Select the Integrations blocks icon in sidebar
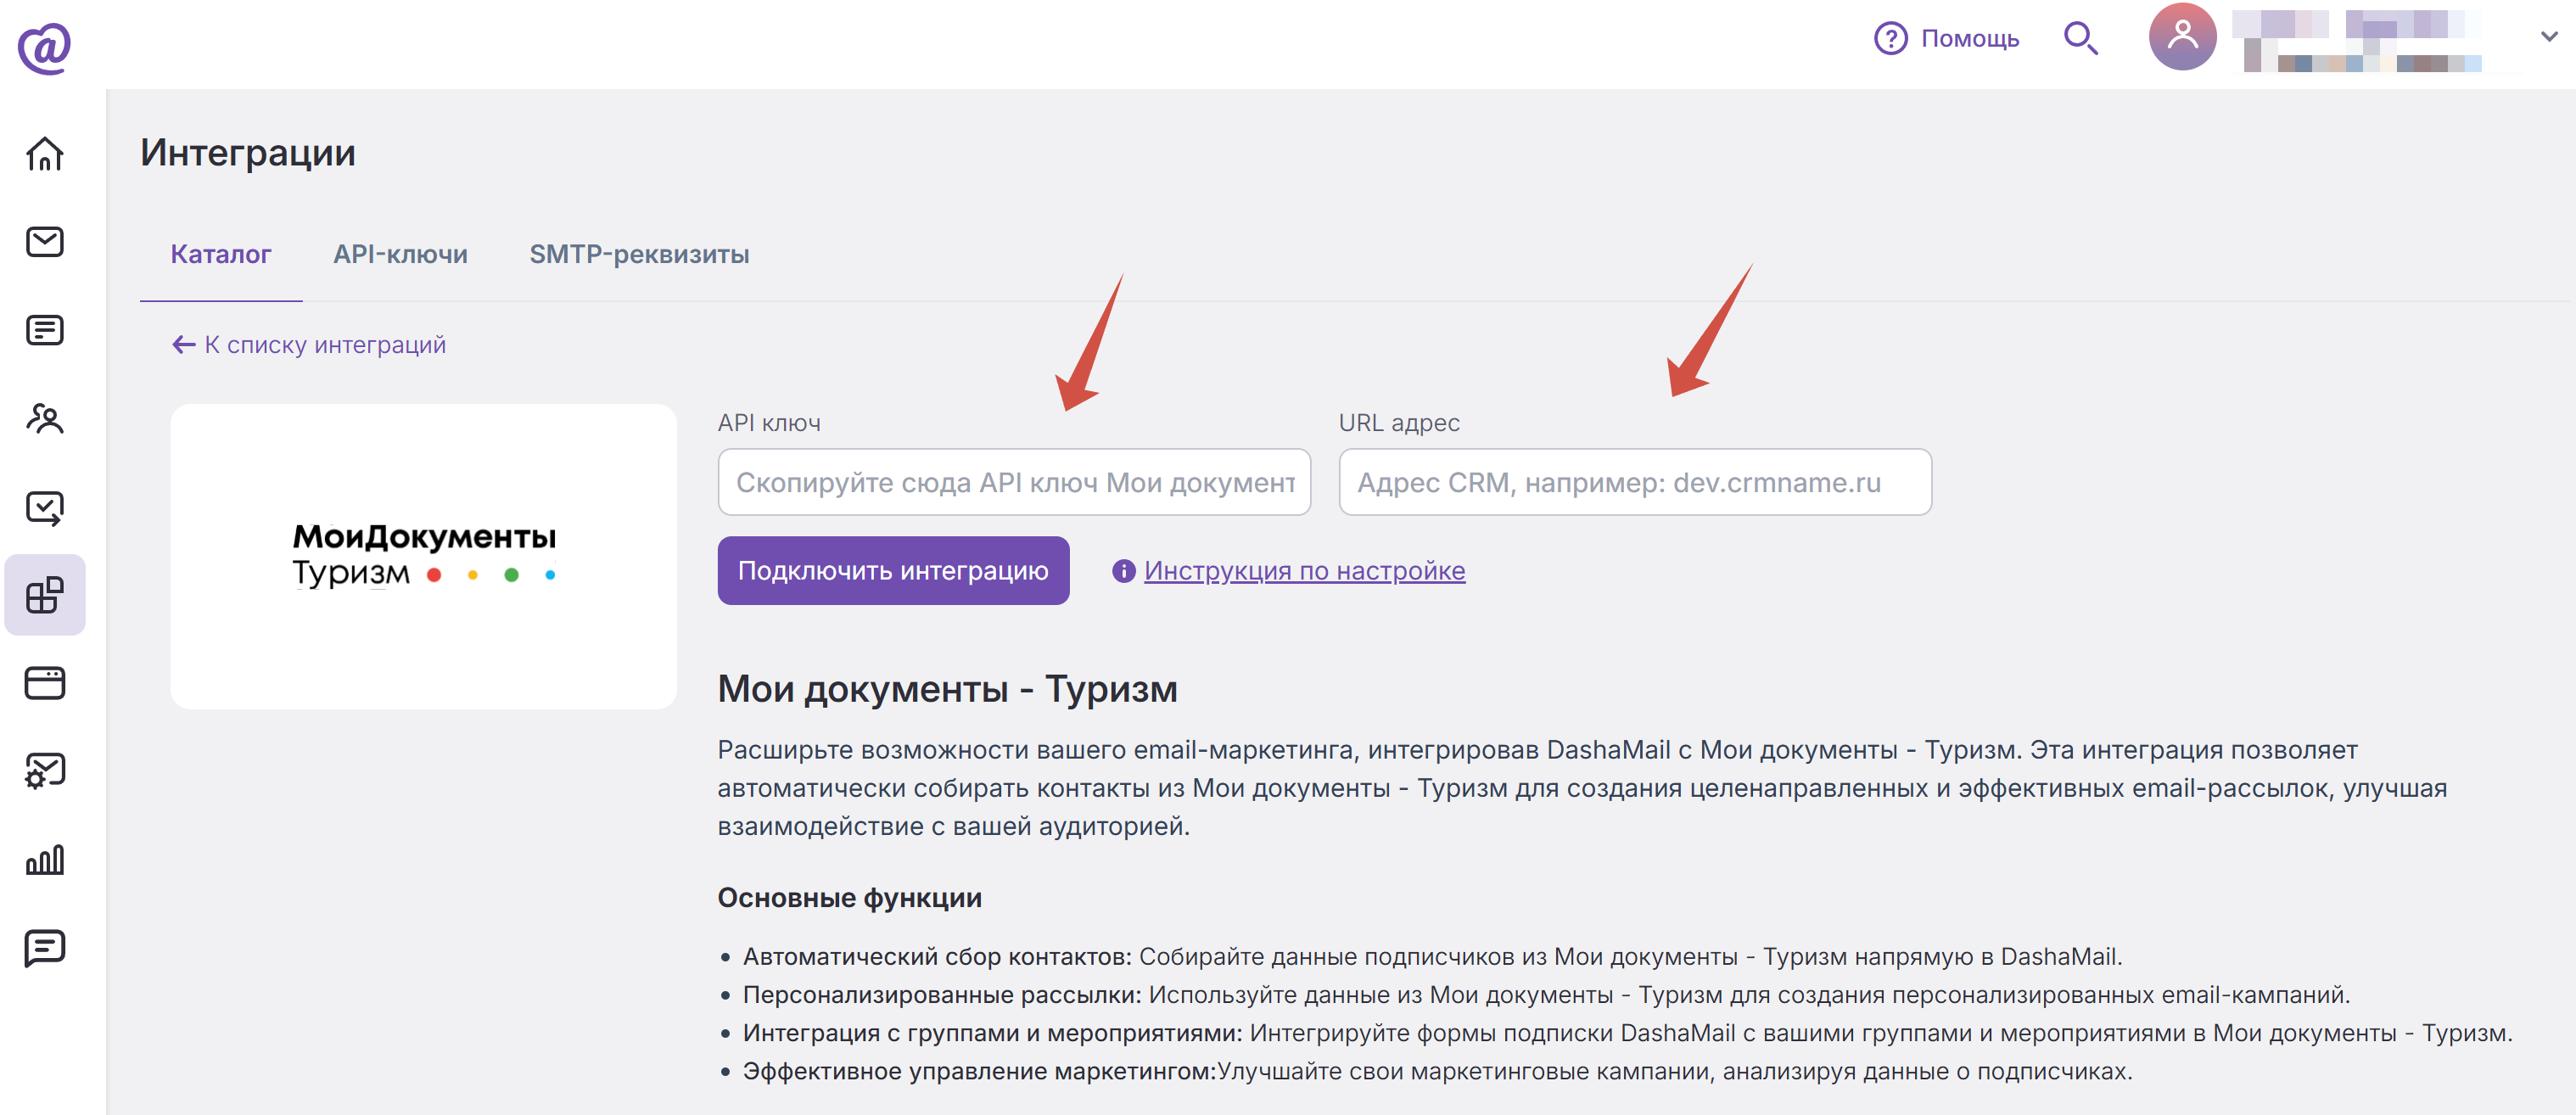The width and height of the screenshot is (2576, 1115). (45, 595)
